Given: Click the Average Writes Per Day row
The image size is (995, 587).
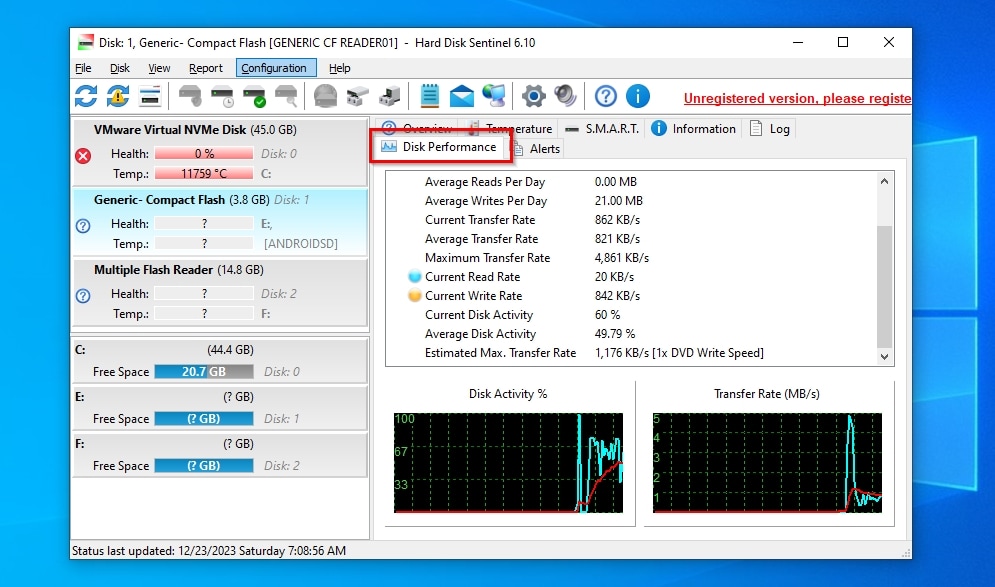Looking at the screenshot, I should (x=631, y=201).
